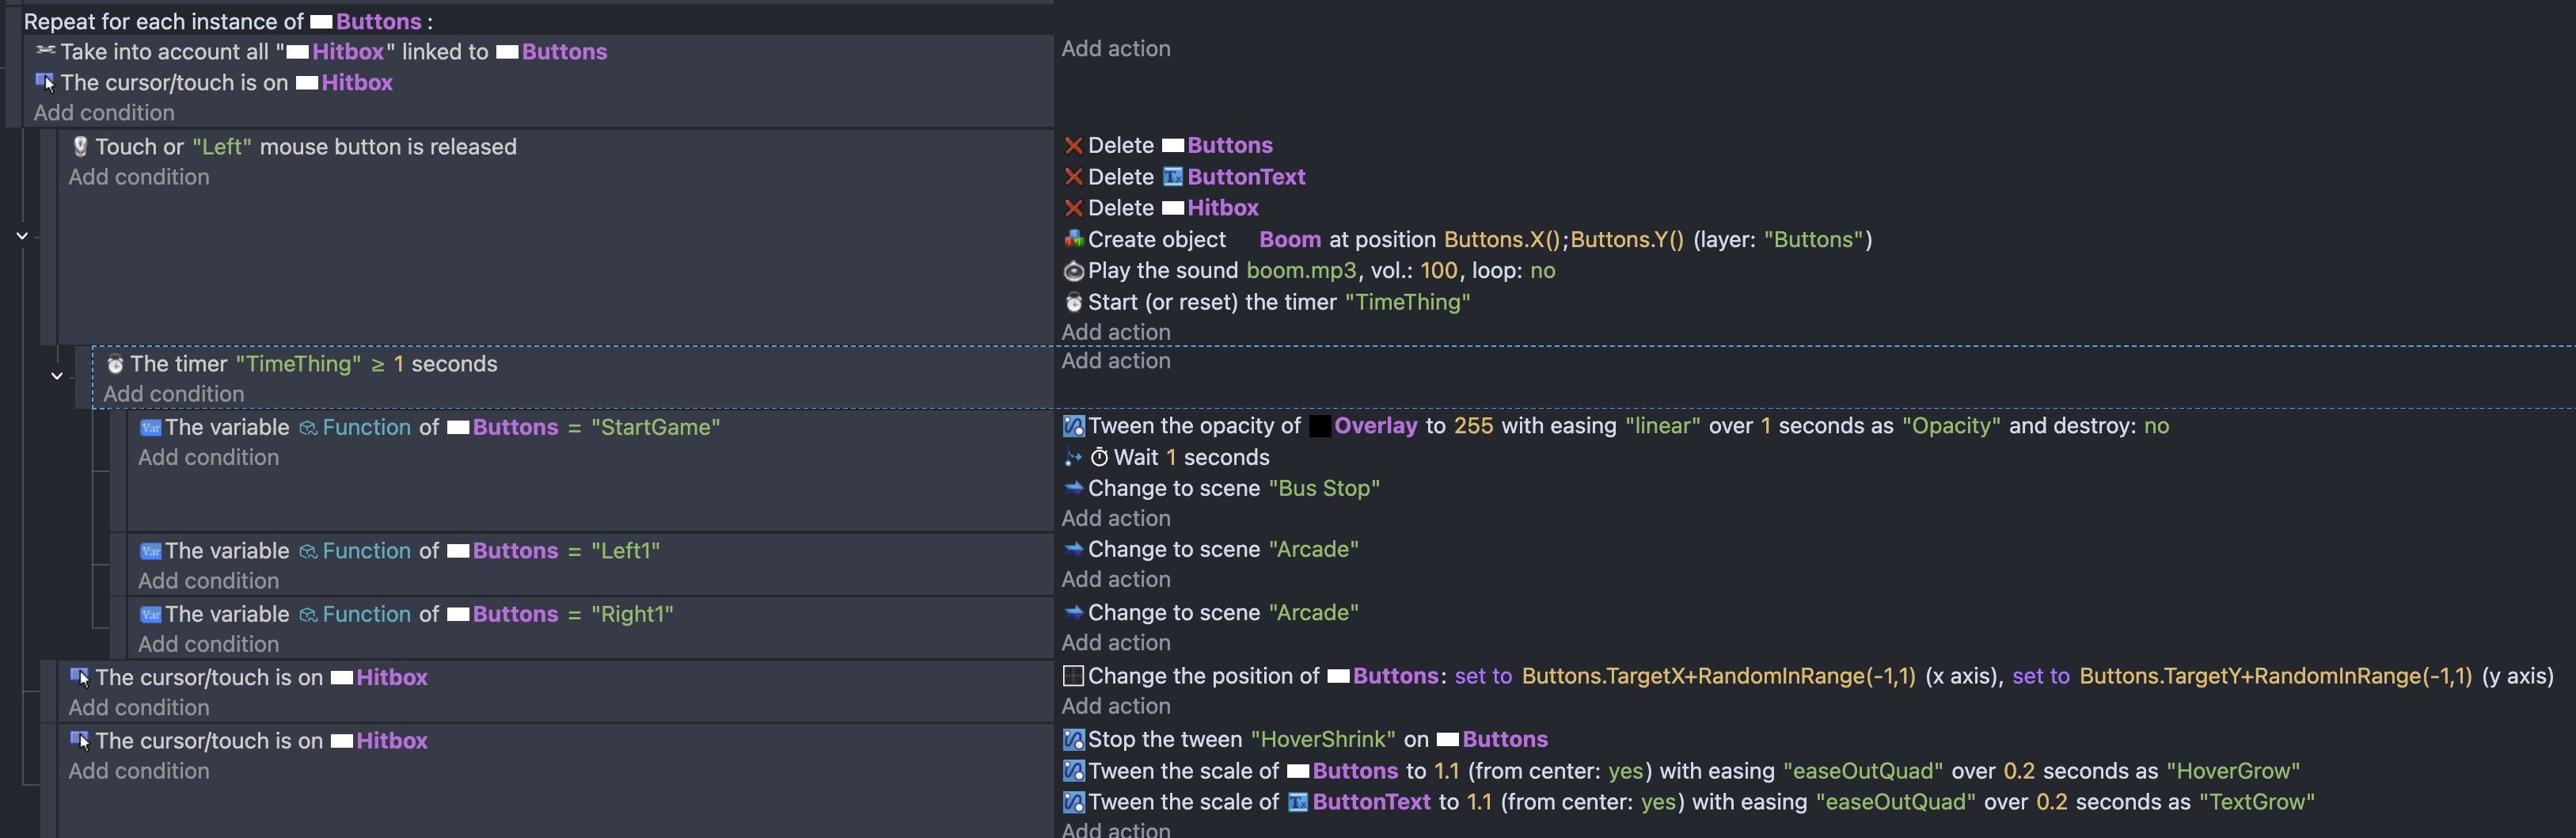Click the Create object Boom icon
Screen dimensions: 2576x838
pyautogui.click(x=1073, y=239)
